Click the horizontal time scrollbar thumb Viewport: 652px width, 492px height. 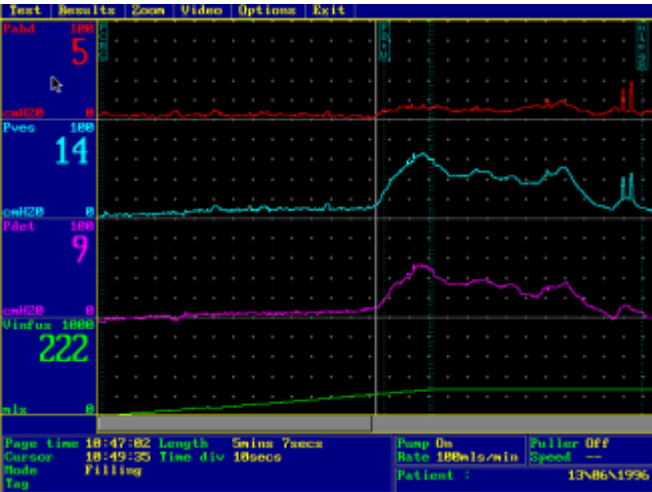click(235, 424)
